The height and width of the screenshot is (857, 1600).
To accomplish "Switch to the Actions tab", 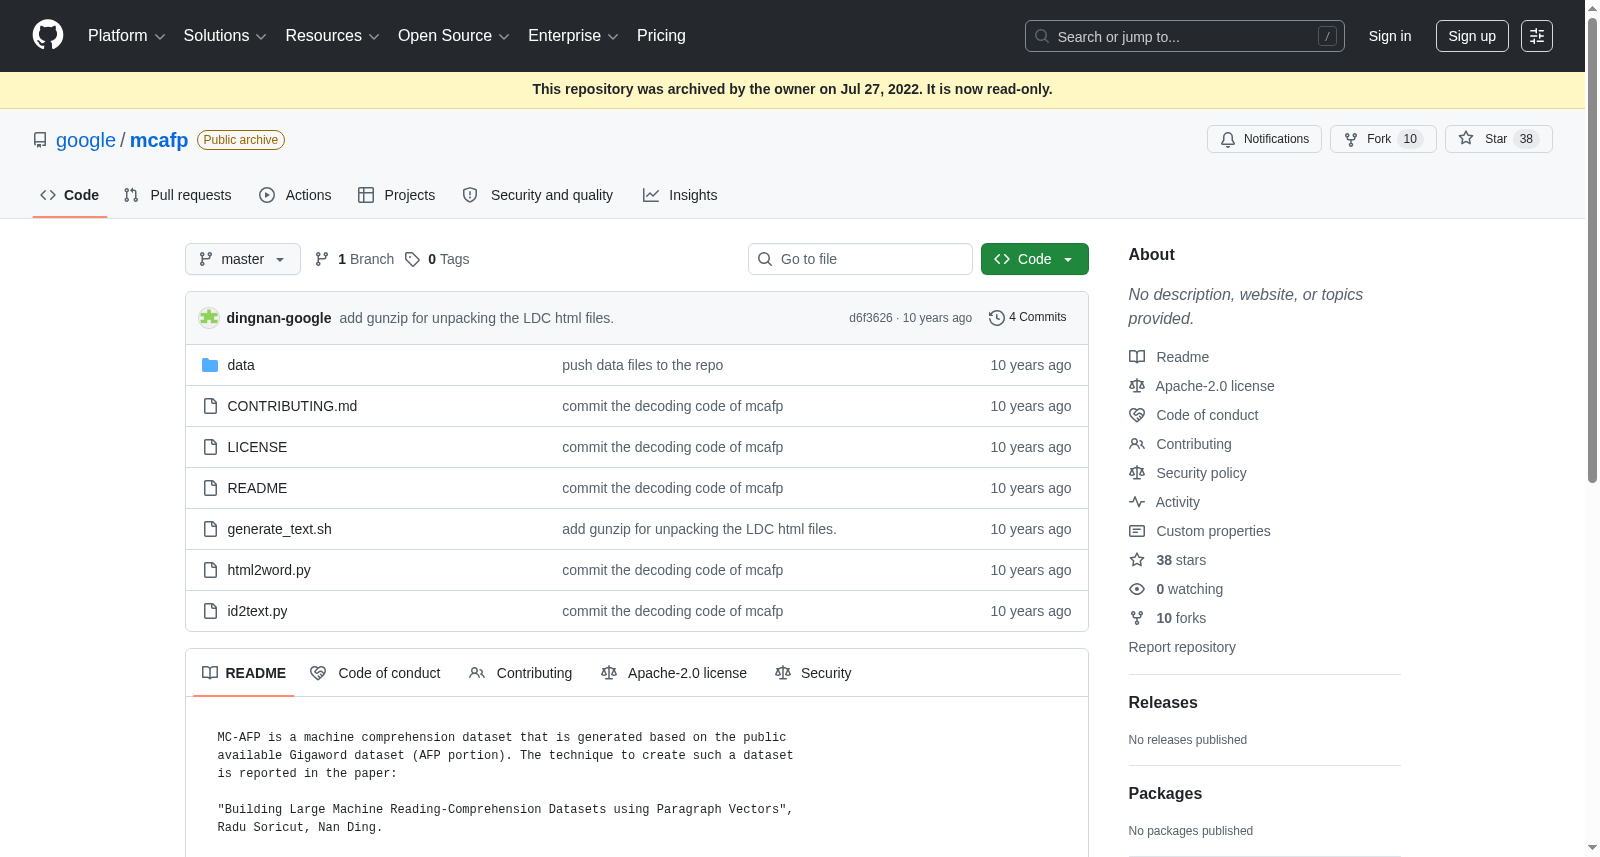I will click(295, 195).
